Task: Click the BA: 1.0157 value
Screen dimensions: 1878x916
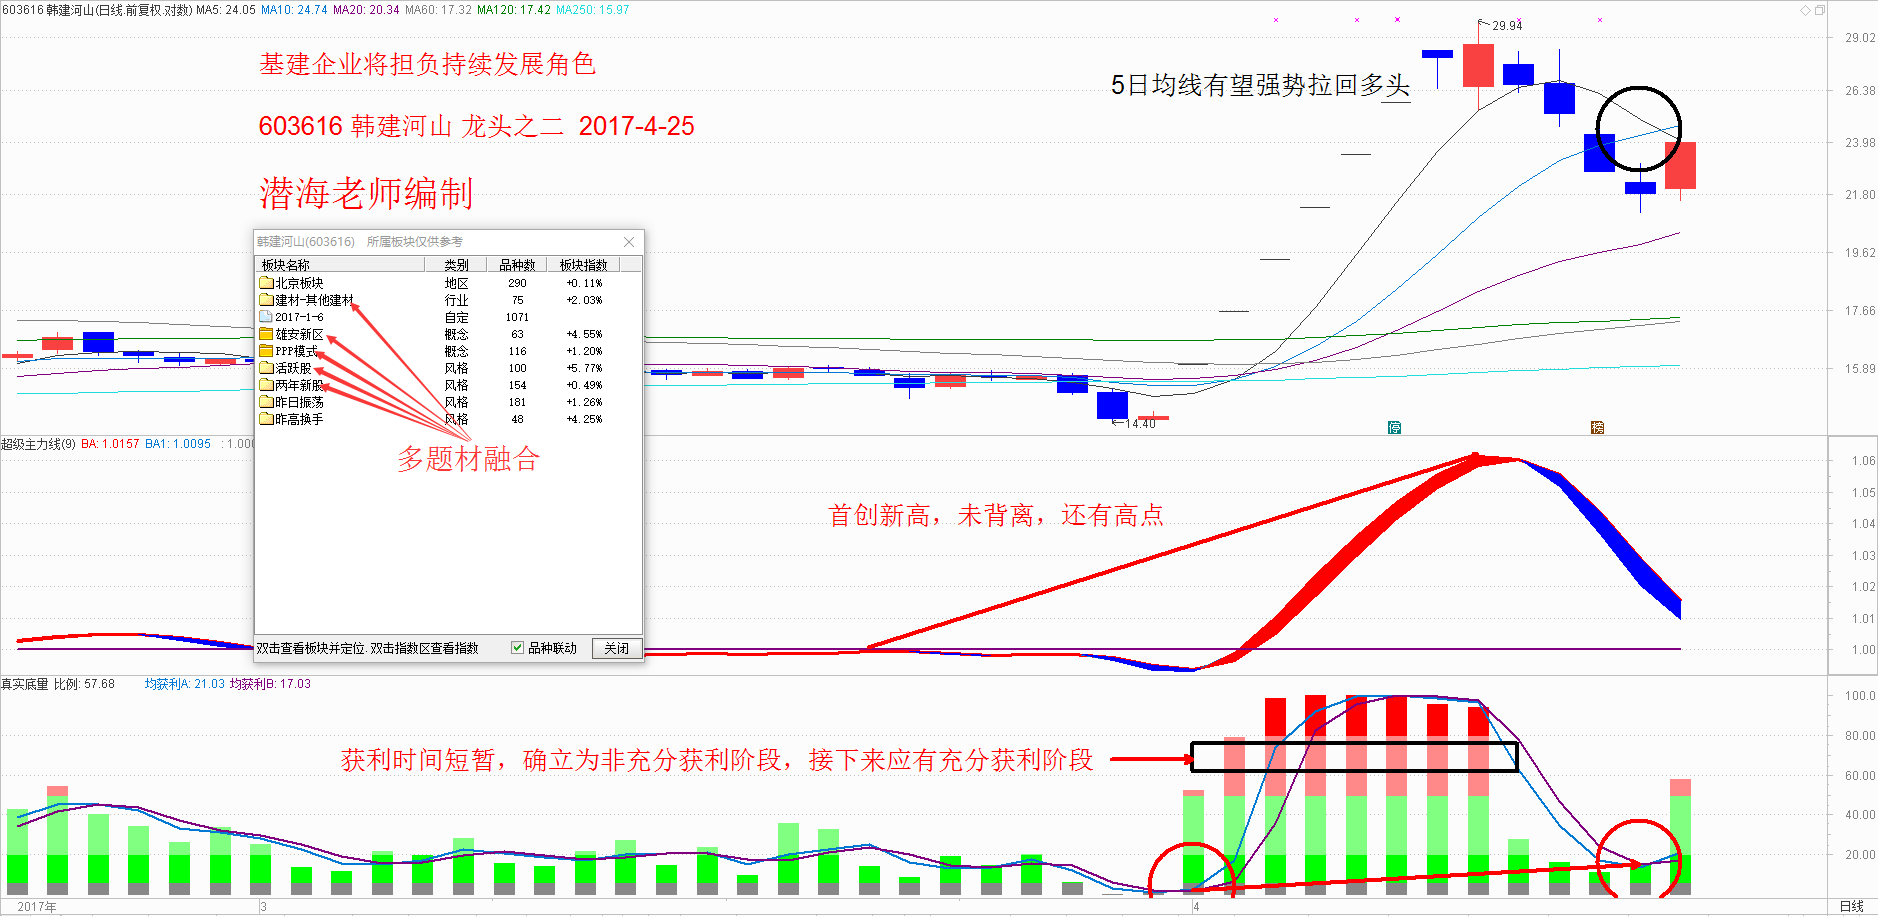Action: click(x=110, y=444)
